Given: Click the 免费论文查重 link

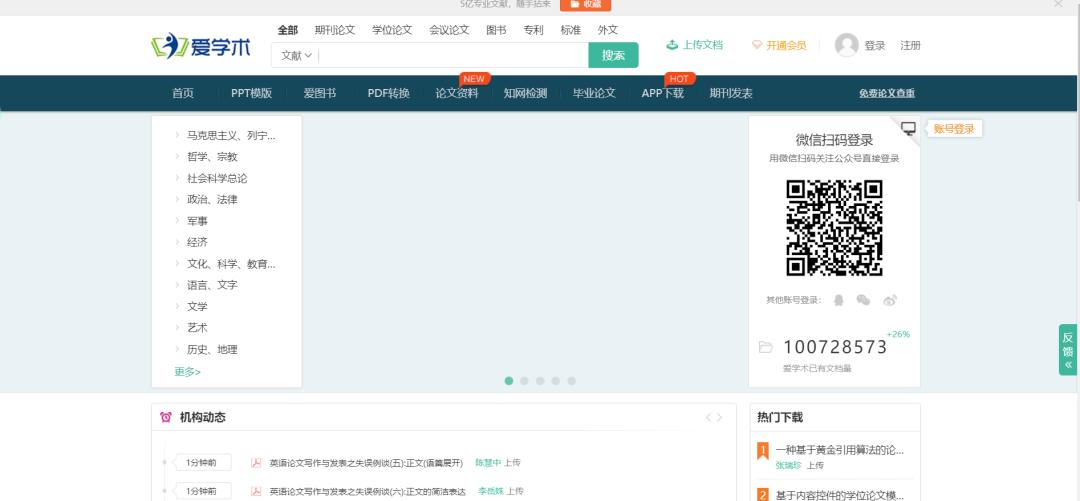Looking at the screenshot, I should pyautogui.click(x=887, y=94).
